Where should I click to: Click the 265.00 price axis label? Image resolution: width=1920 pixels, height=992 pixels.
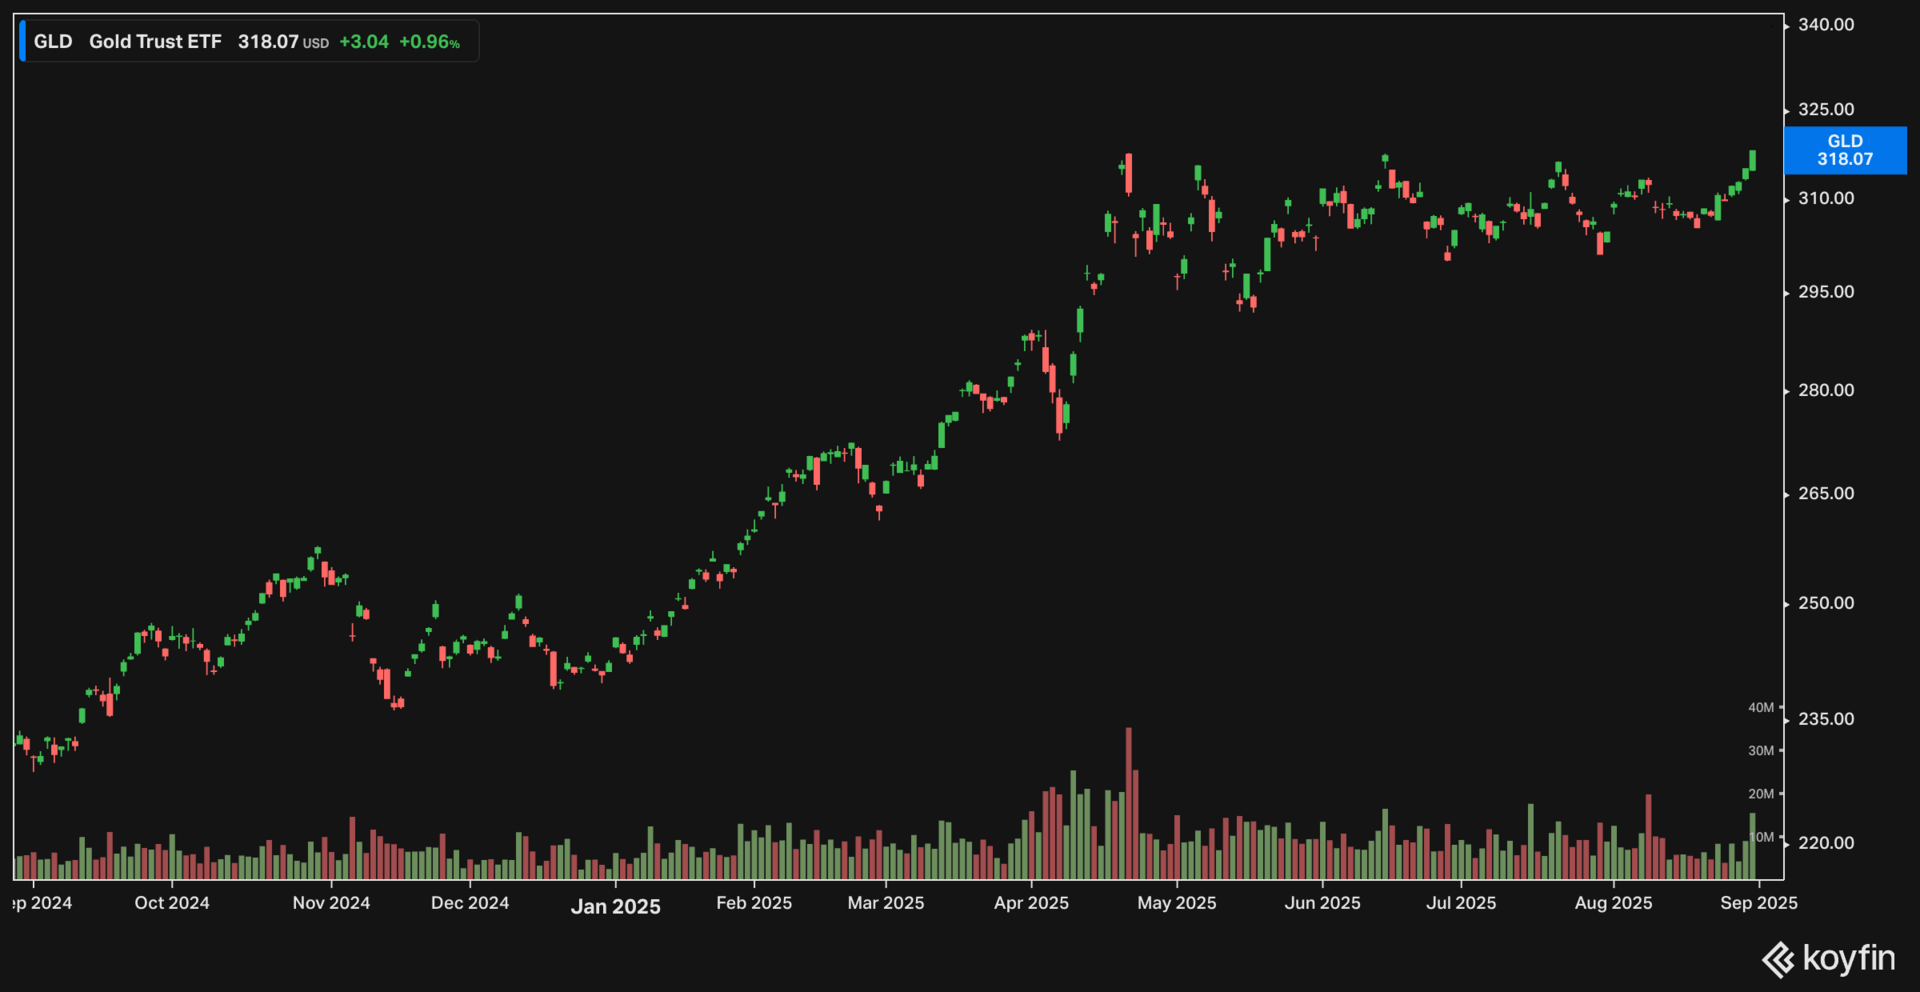click(x=1826, y=494)
